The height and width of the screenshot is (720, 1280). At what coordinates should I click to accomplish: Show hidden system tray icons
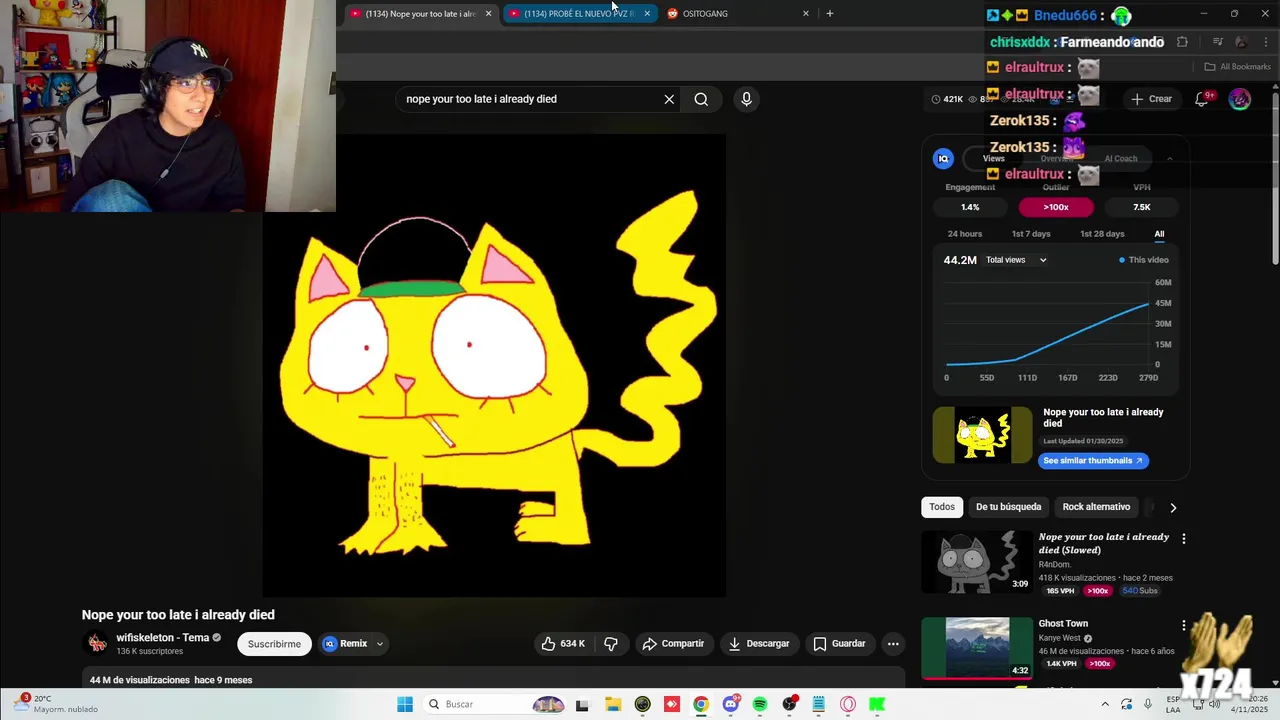tap(1105, 704)
